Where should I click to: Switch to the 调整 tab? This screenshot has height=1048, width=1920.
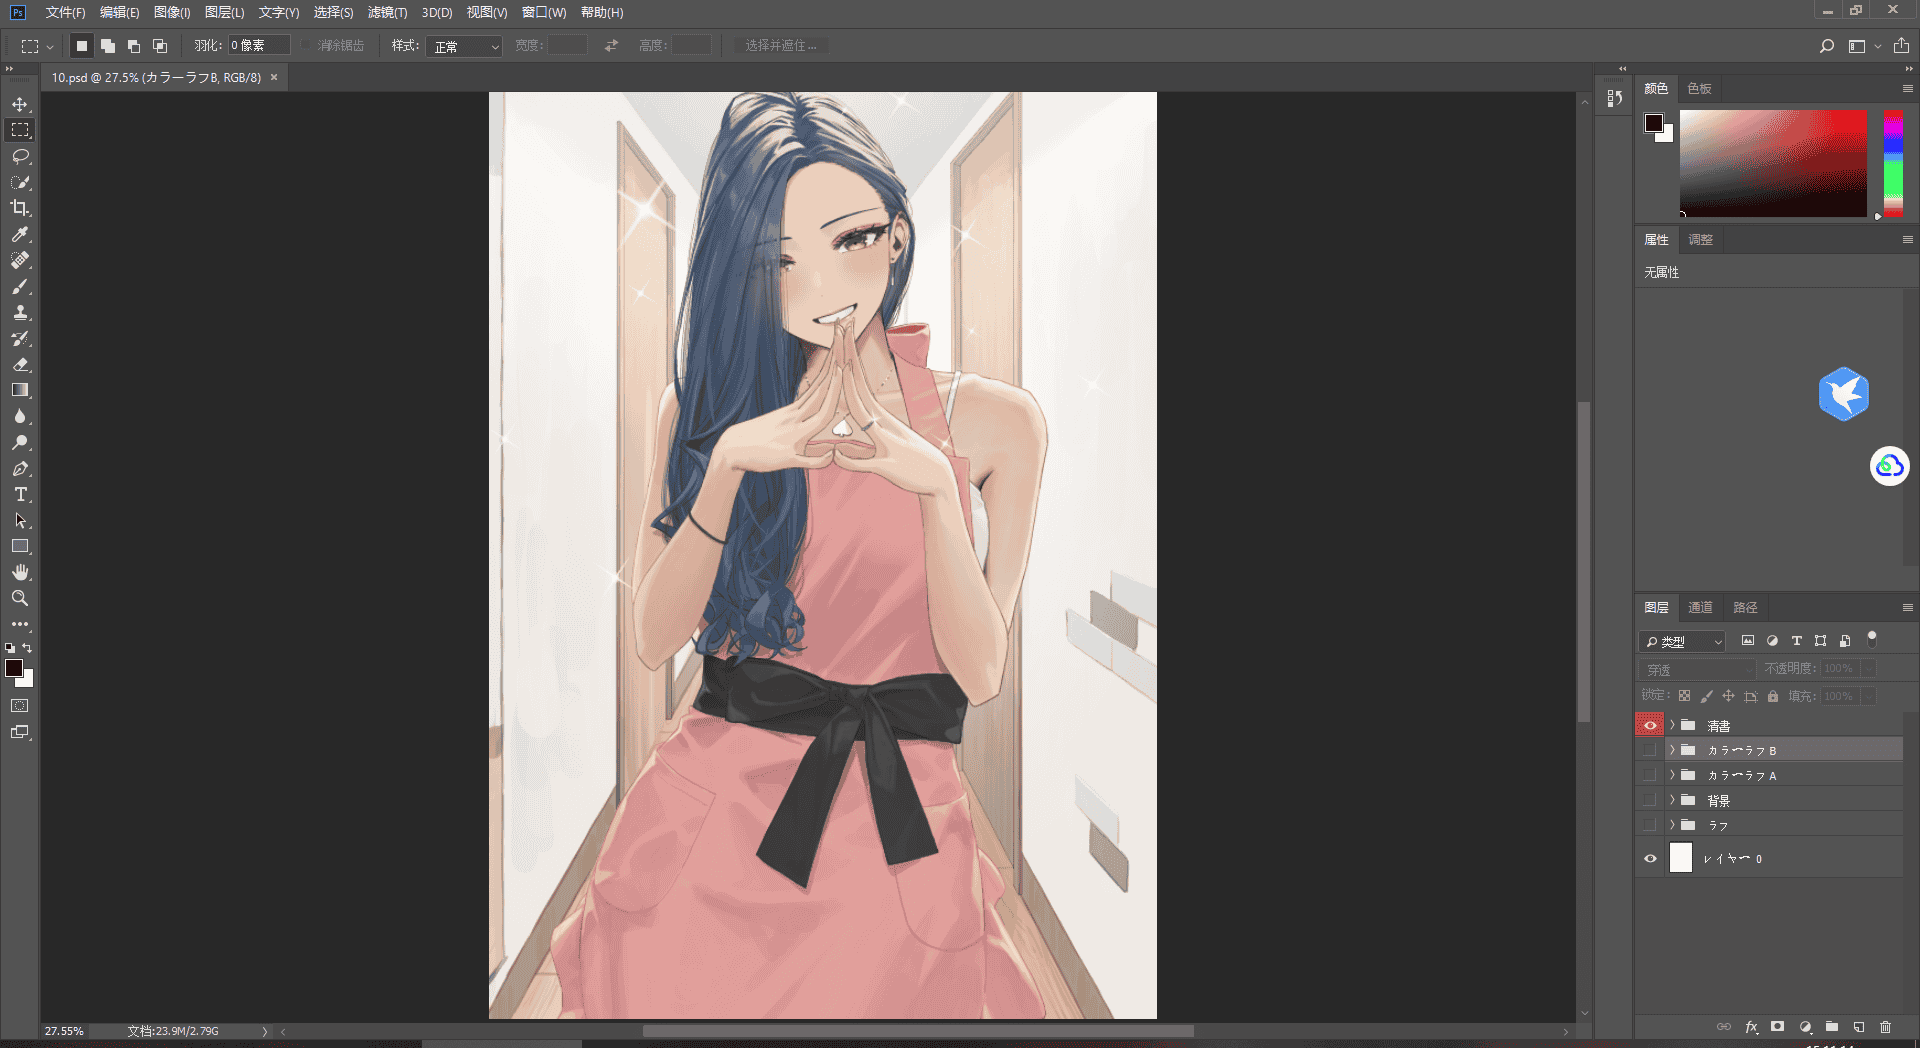click(1700, 240)
